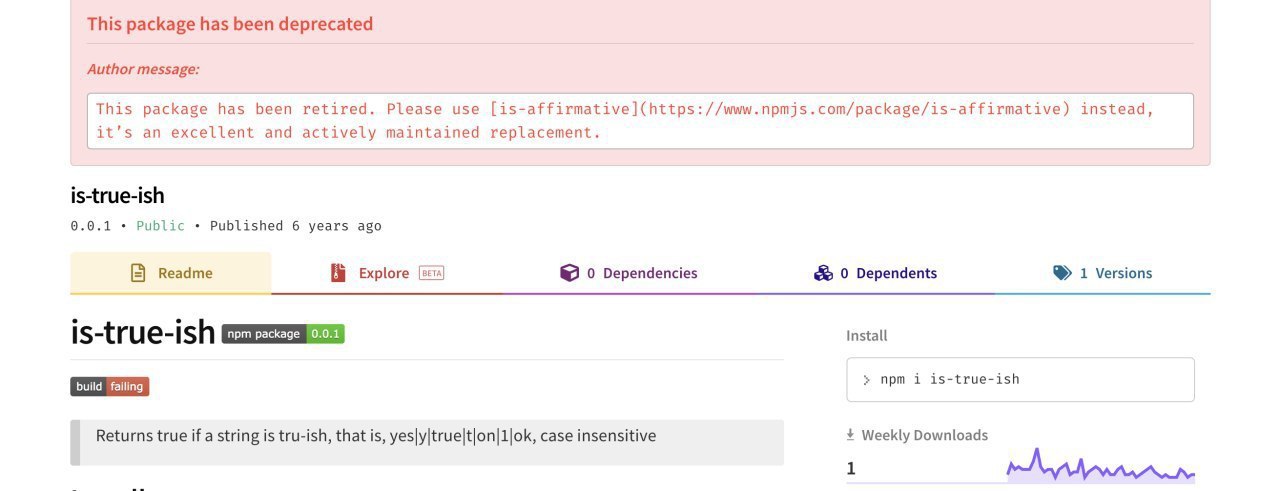Click the 'Returns true if a string' description
The width and height of the screenshot is (1280, 491).
pos(376,436)
